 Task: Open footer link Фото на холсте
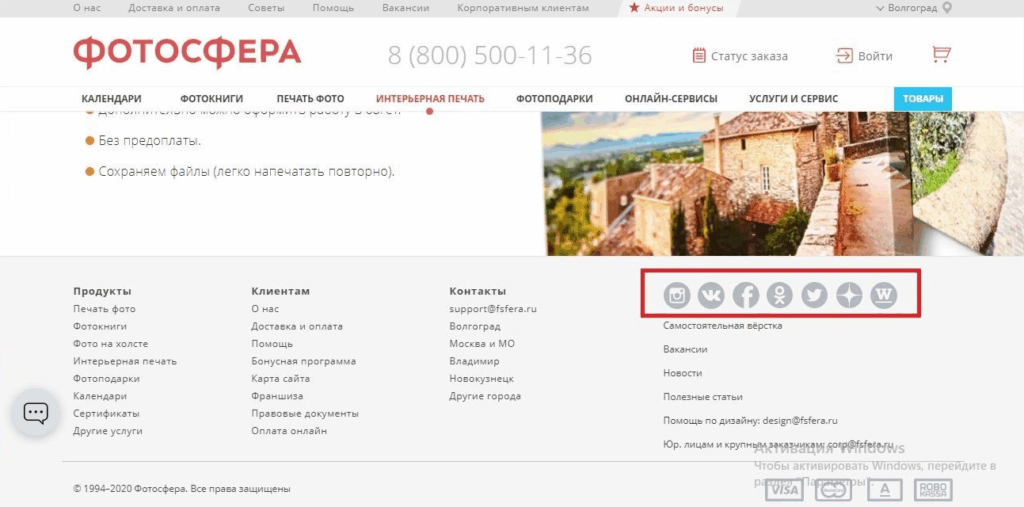tap(110, 344)
